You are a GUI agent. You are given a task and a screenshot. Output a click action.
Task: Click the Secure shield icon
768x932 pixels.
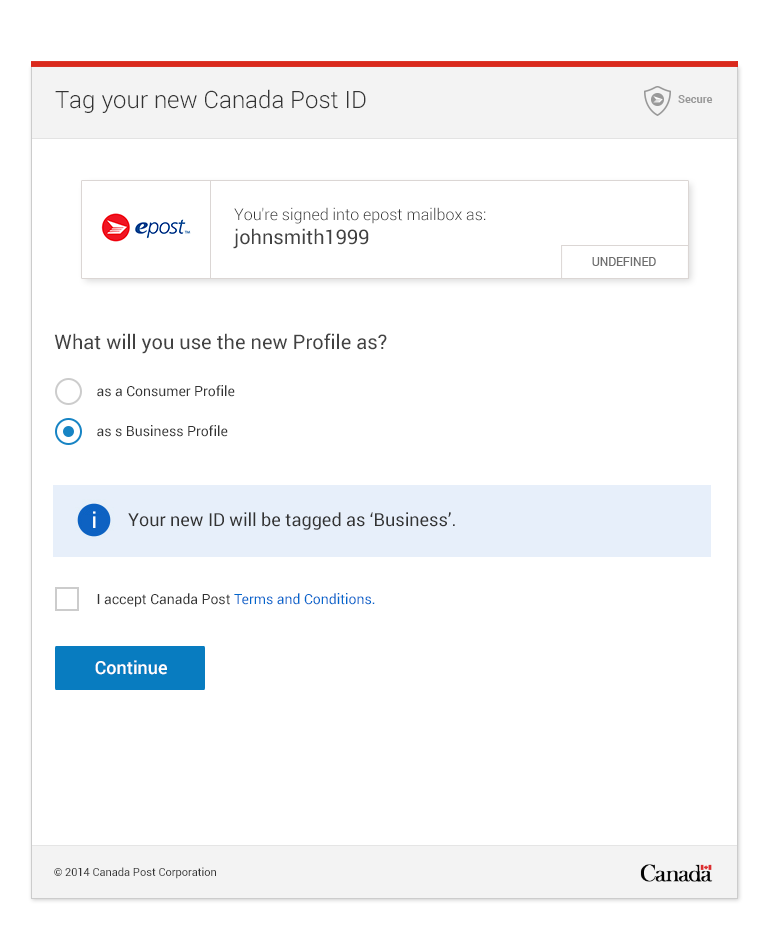pyautogui.click(x=657, y=100)
